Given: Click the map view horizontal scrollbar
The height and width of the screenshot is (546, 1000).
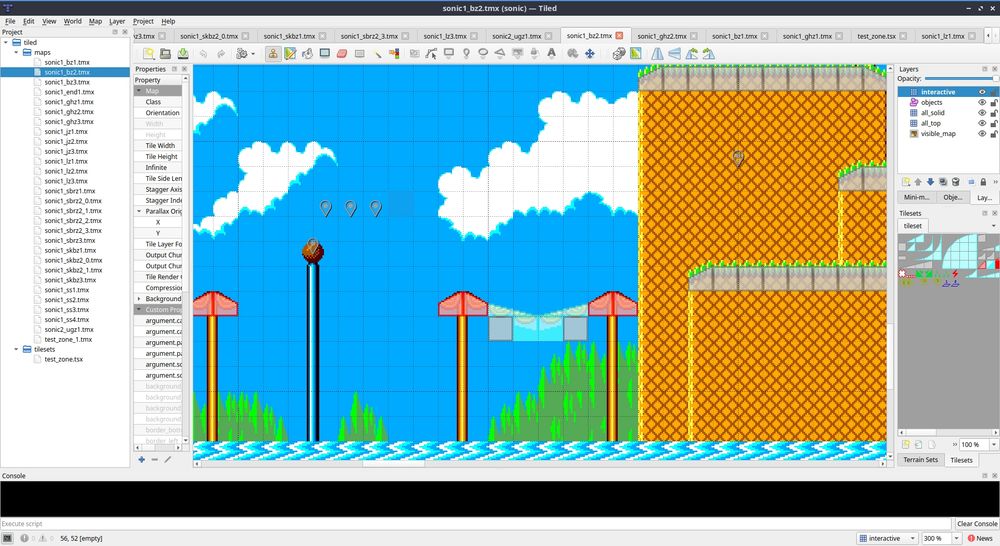Looking at the screenshot, I should [540, 464].
